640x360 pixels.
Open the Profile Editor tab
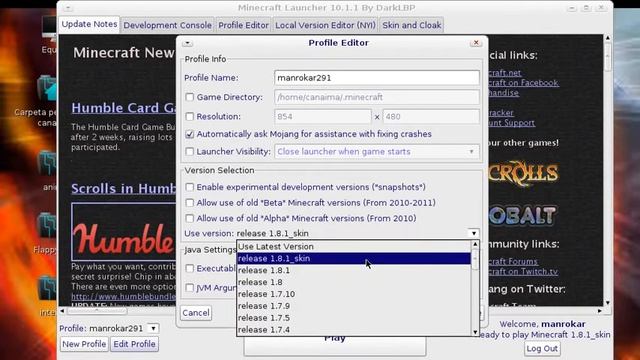(243, 25)
